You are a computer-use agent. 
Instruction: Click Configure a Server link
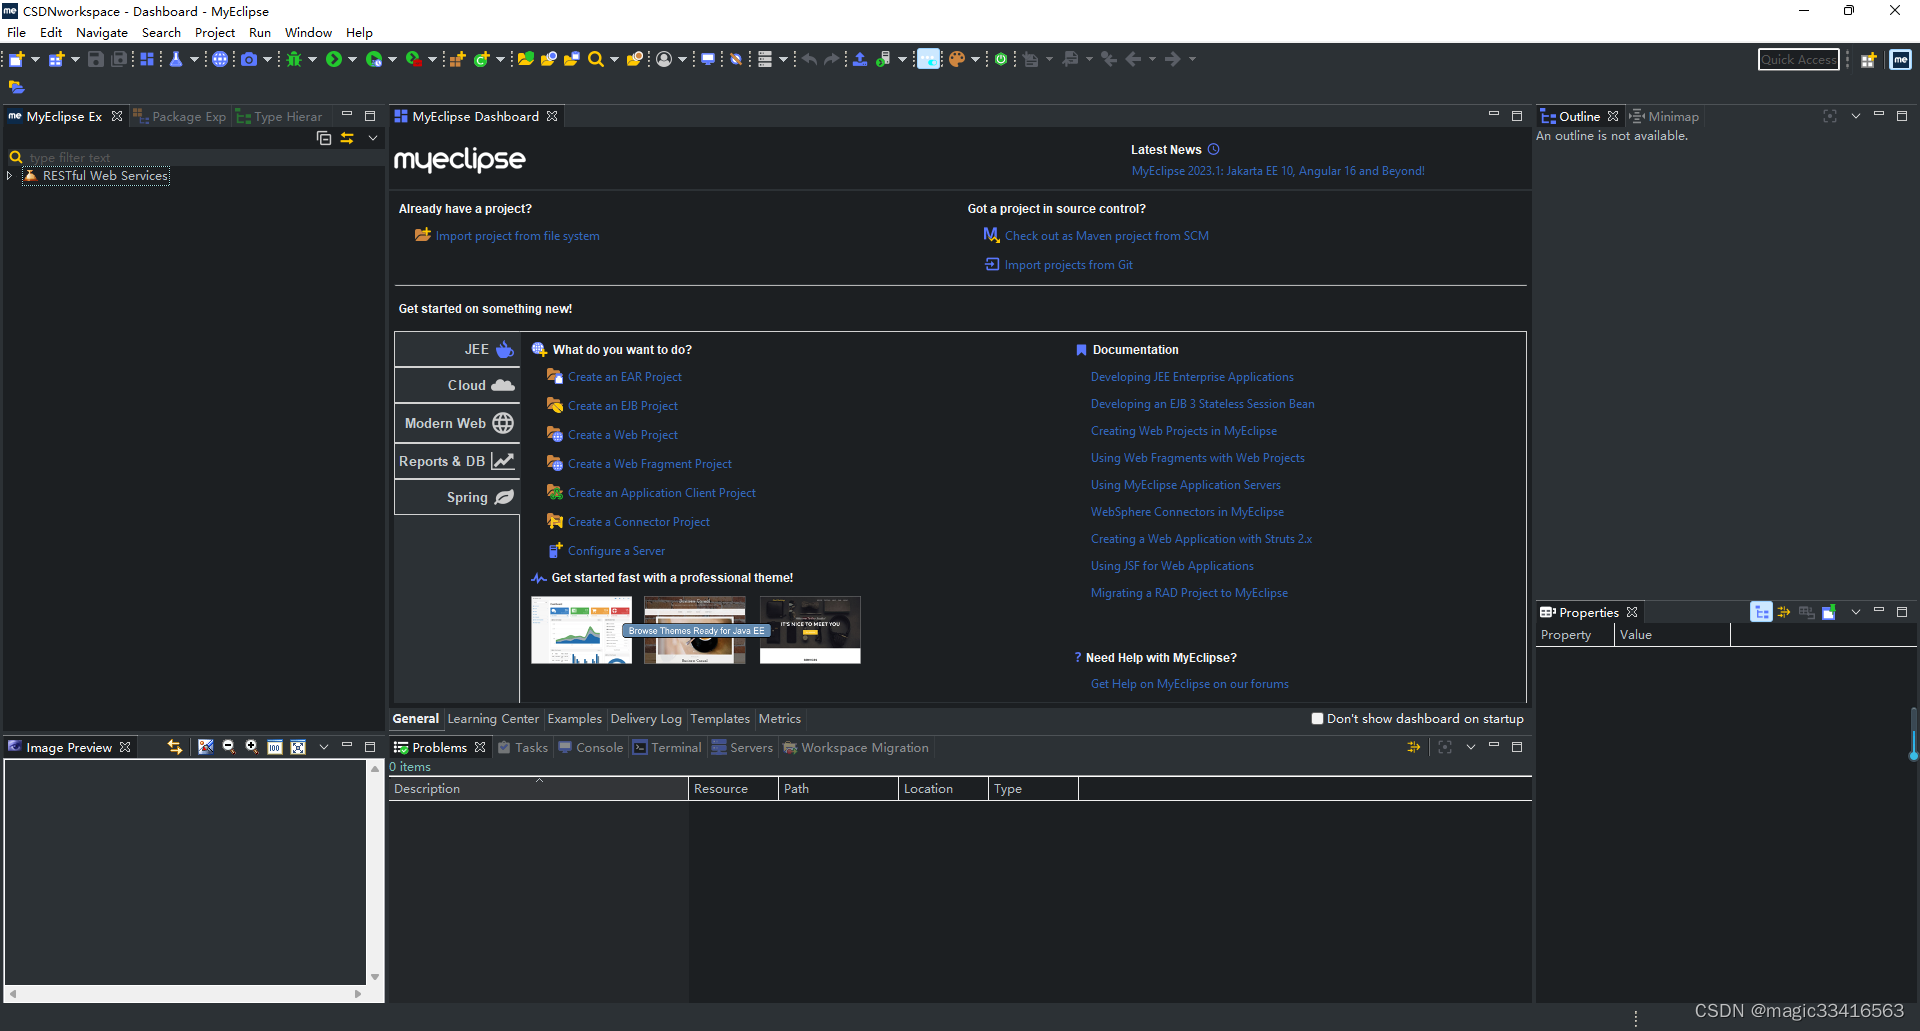pyautogui.click(x=616, y=551)
